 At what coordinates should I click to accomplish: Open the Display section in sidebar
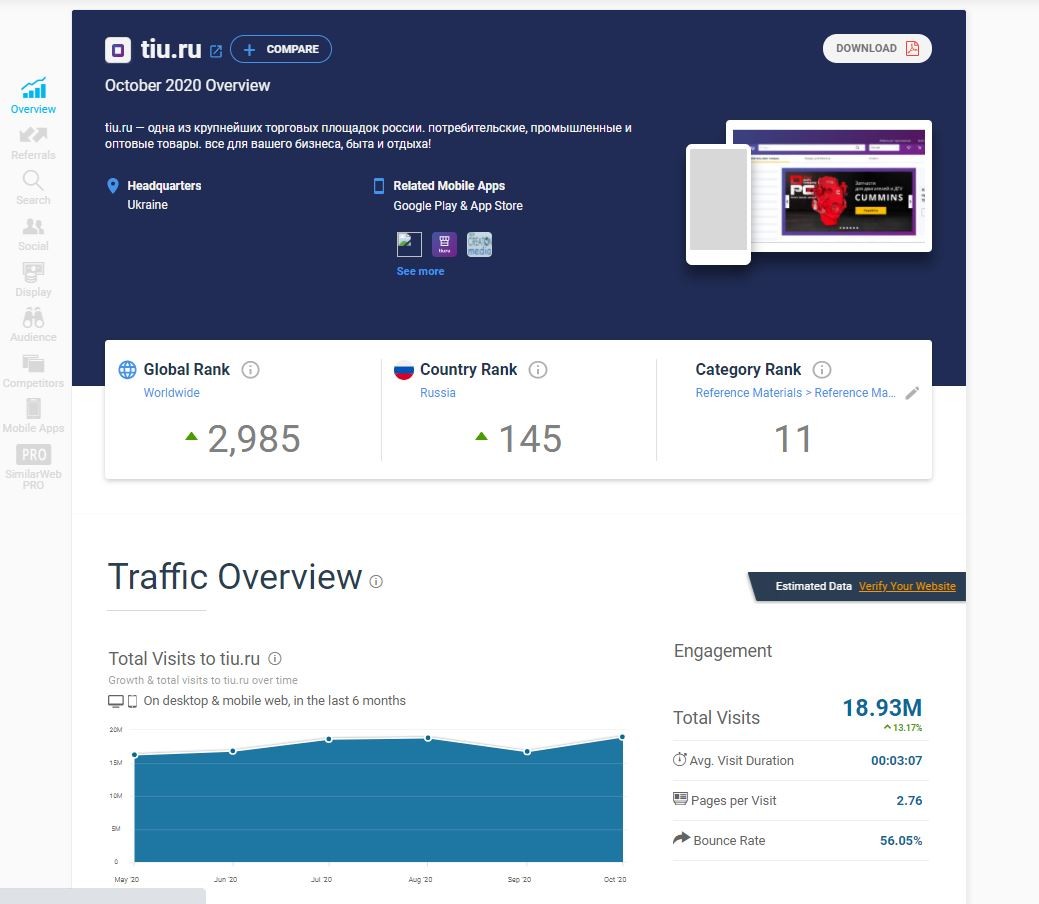(33, 280)
